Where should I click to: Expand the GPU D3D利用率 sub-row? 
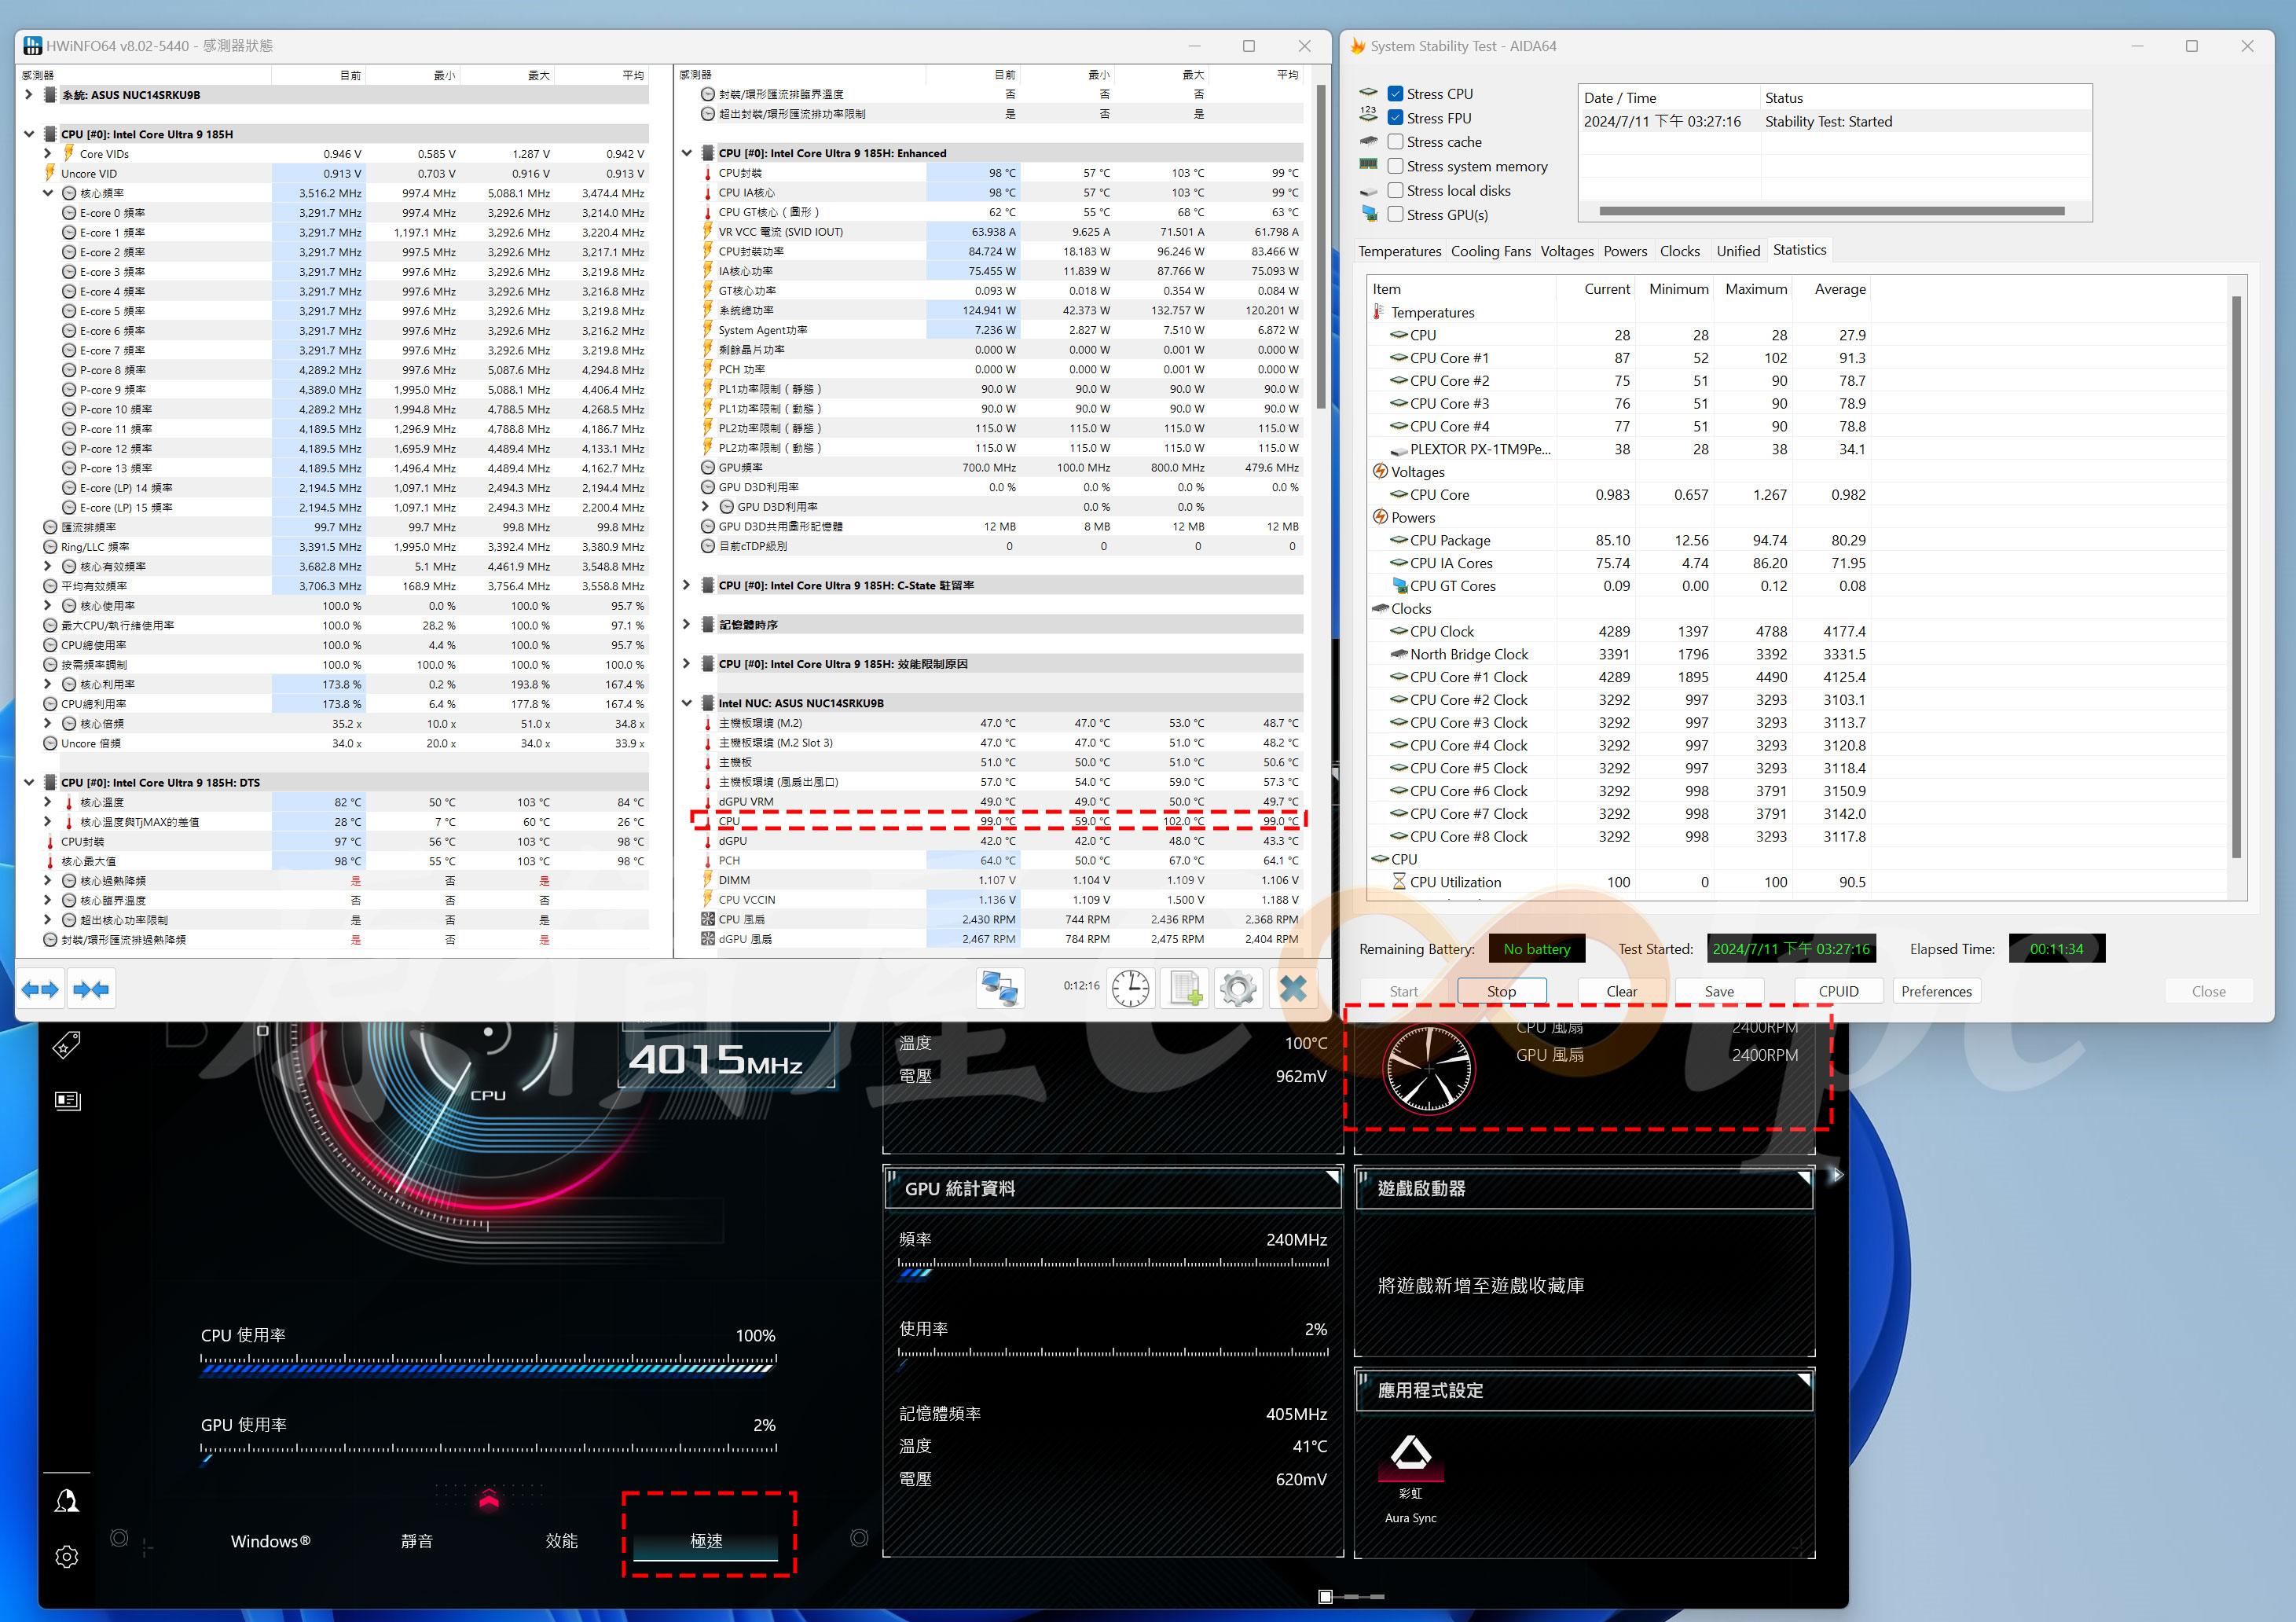[706, 507]
